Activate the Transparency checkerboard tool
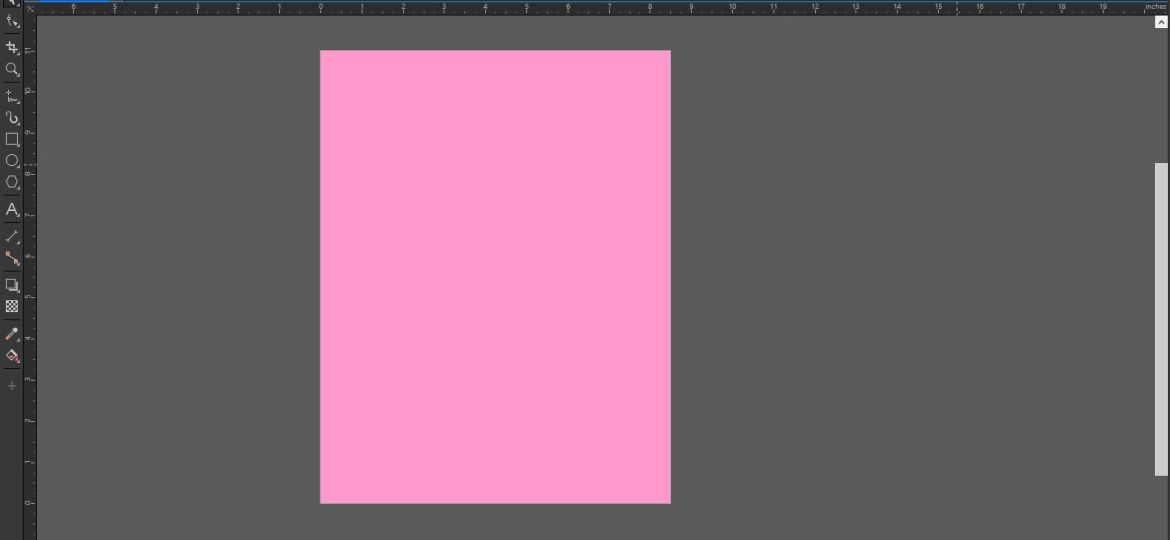Screen dimensions: 1170x540 click(12, 307)
